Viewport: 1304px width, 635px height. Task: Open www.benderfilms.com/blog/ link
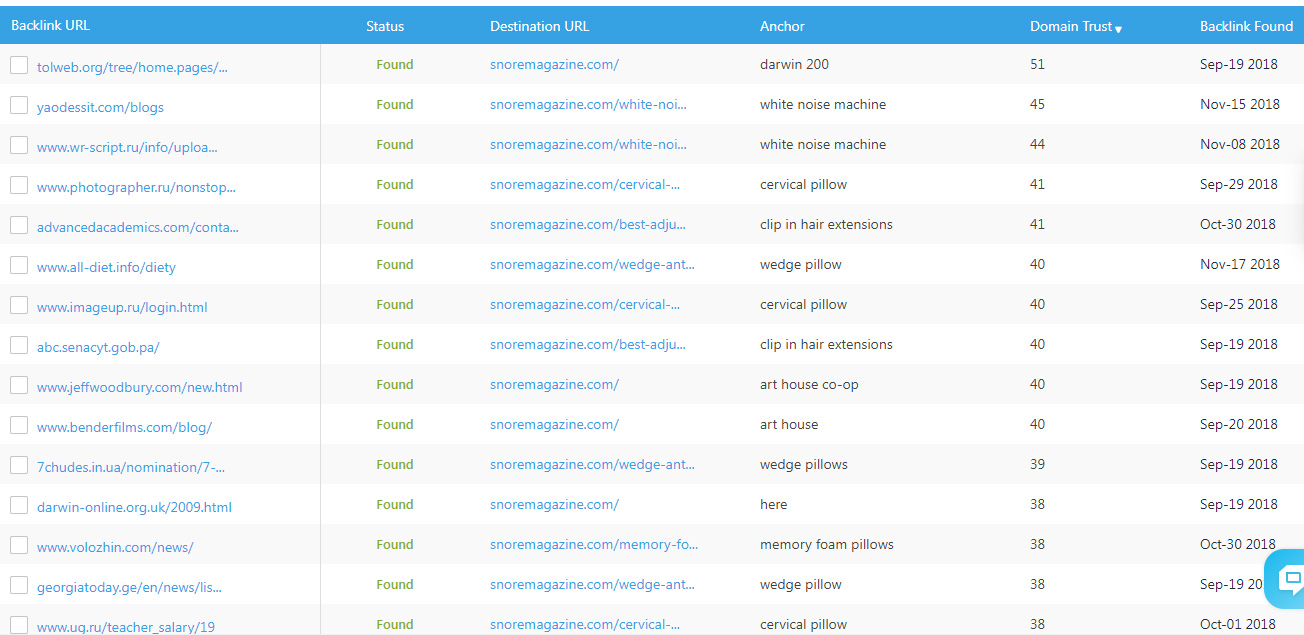(x=124, y=427)
